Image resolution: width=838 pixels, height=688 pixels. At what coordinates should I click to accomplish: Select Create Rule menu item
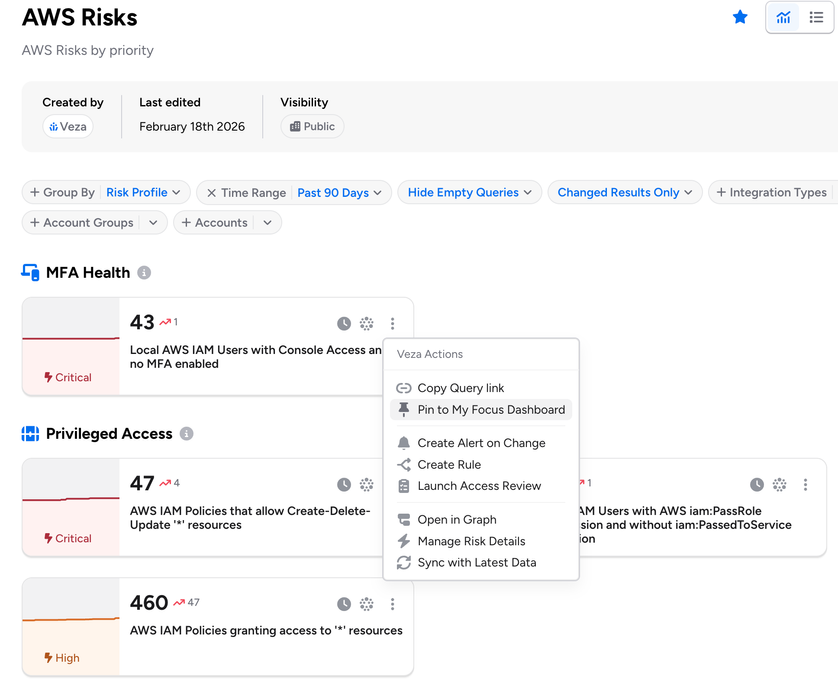pos(481,465)
